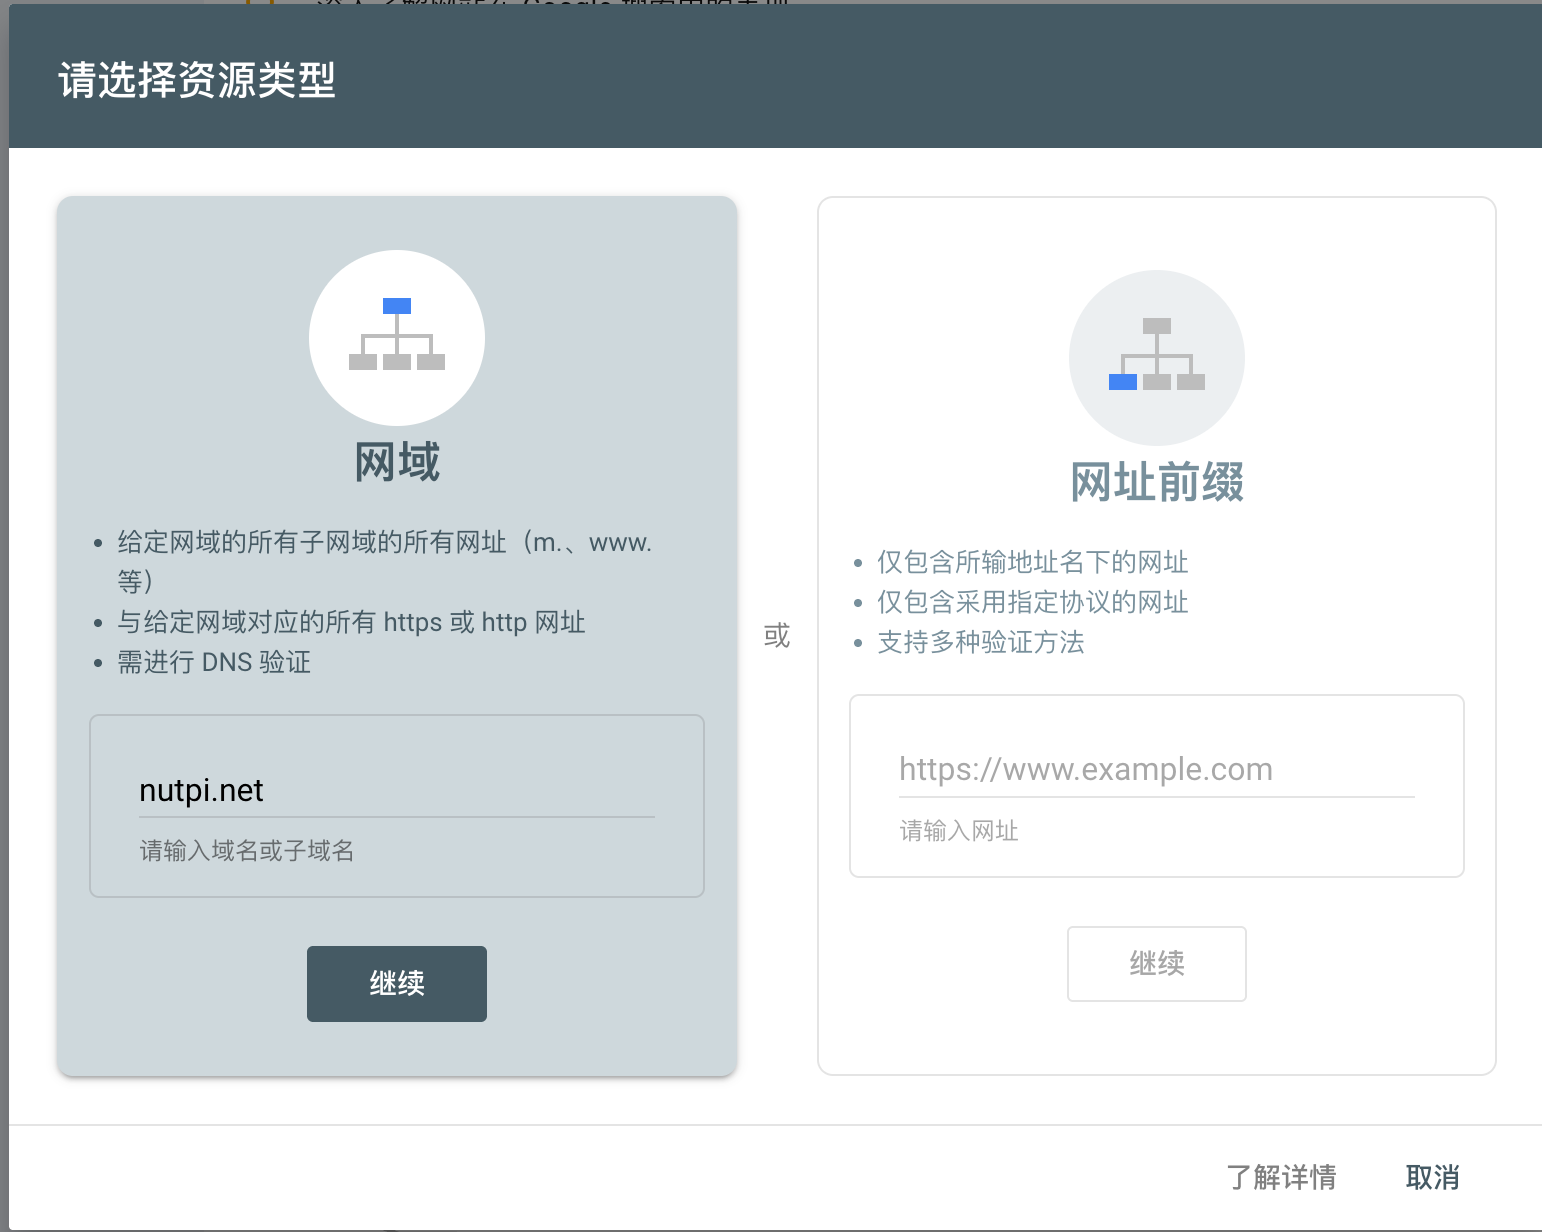Click the text 支持多种验证方法
Viewport: 1542px width, 1232px height.
pos(981,642)
